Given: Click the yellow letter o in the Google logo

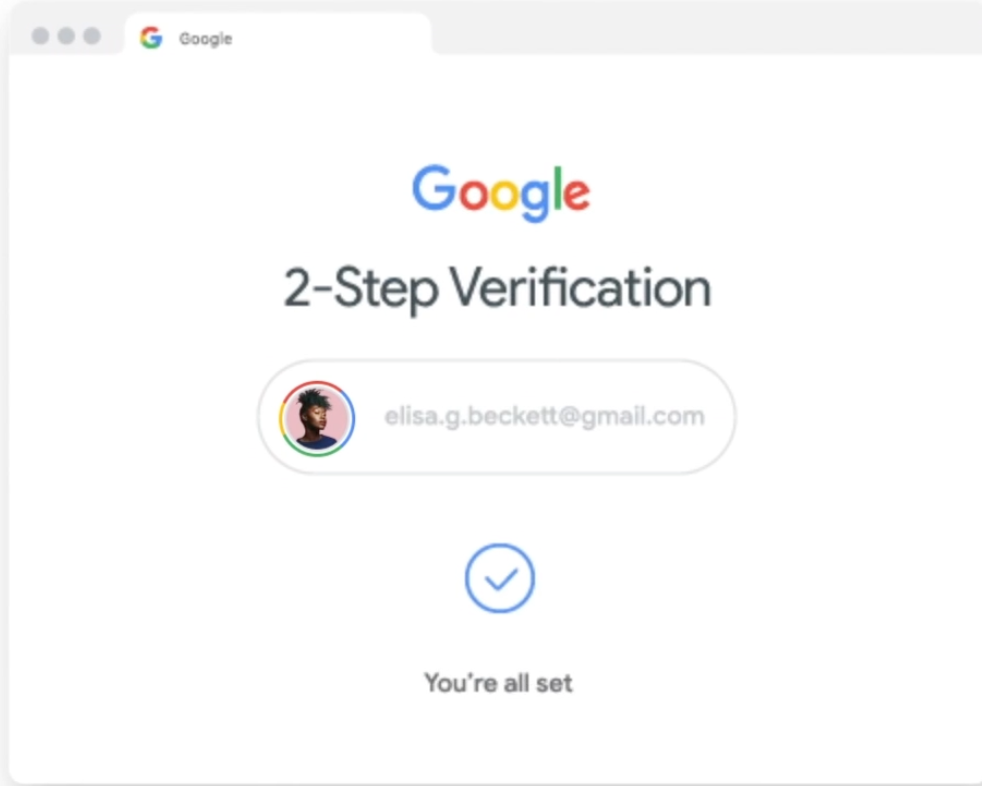Looking at the screenshot, I should click(505, 194).
